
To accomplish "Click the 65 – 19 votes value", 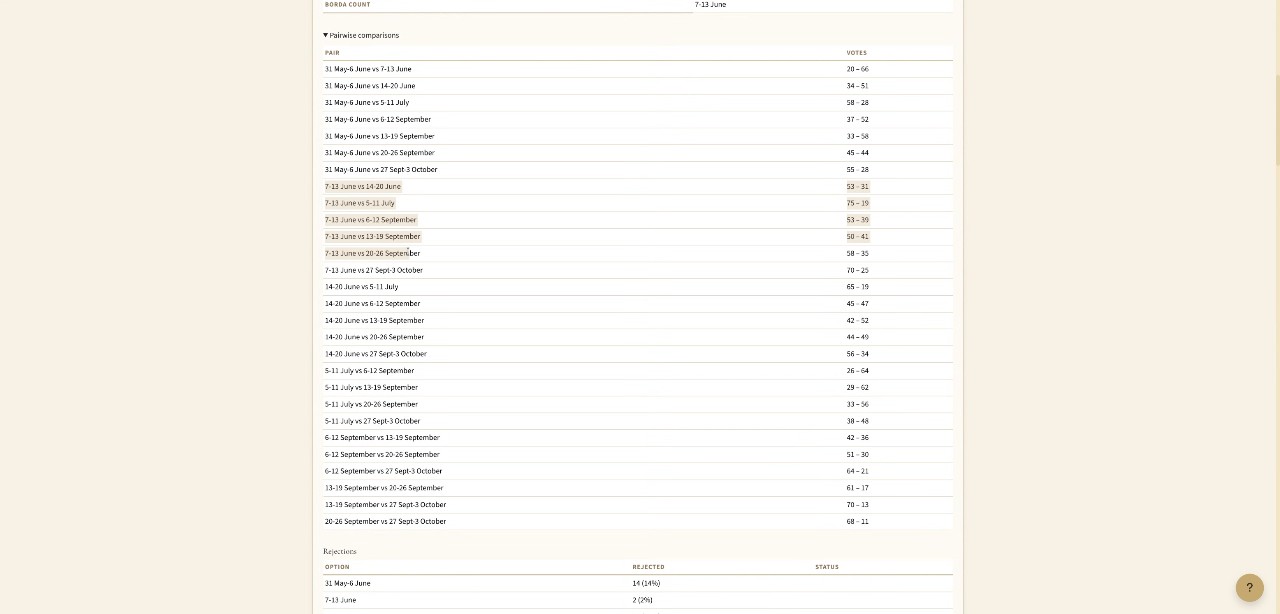I will click(857, 287).
